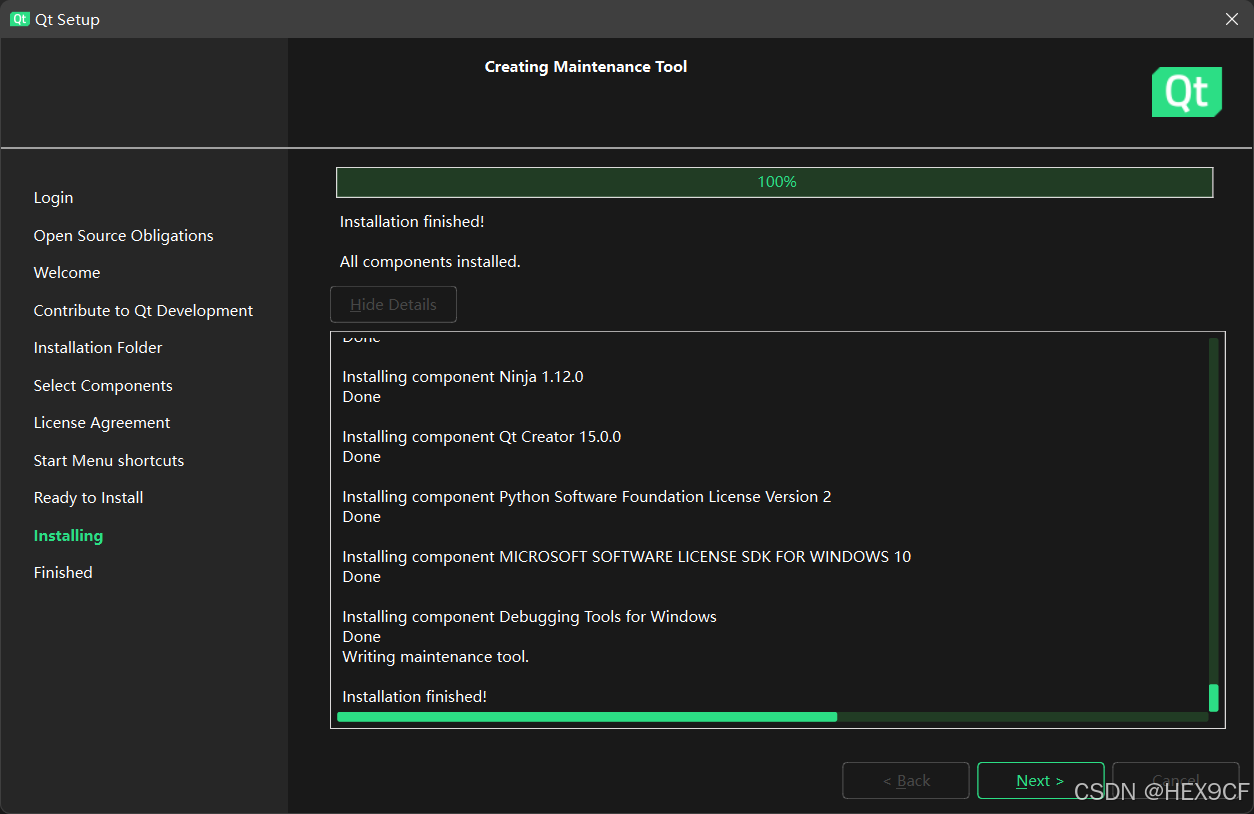This screenshot has width=1254, height=814.
Task: Click 'All components installed.' text
Action: pos(430,262)
